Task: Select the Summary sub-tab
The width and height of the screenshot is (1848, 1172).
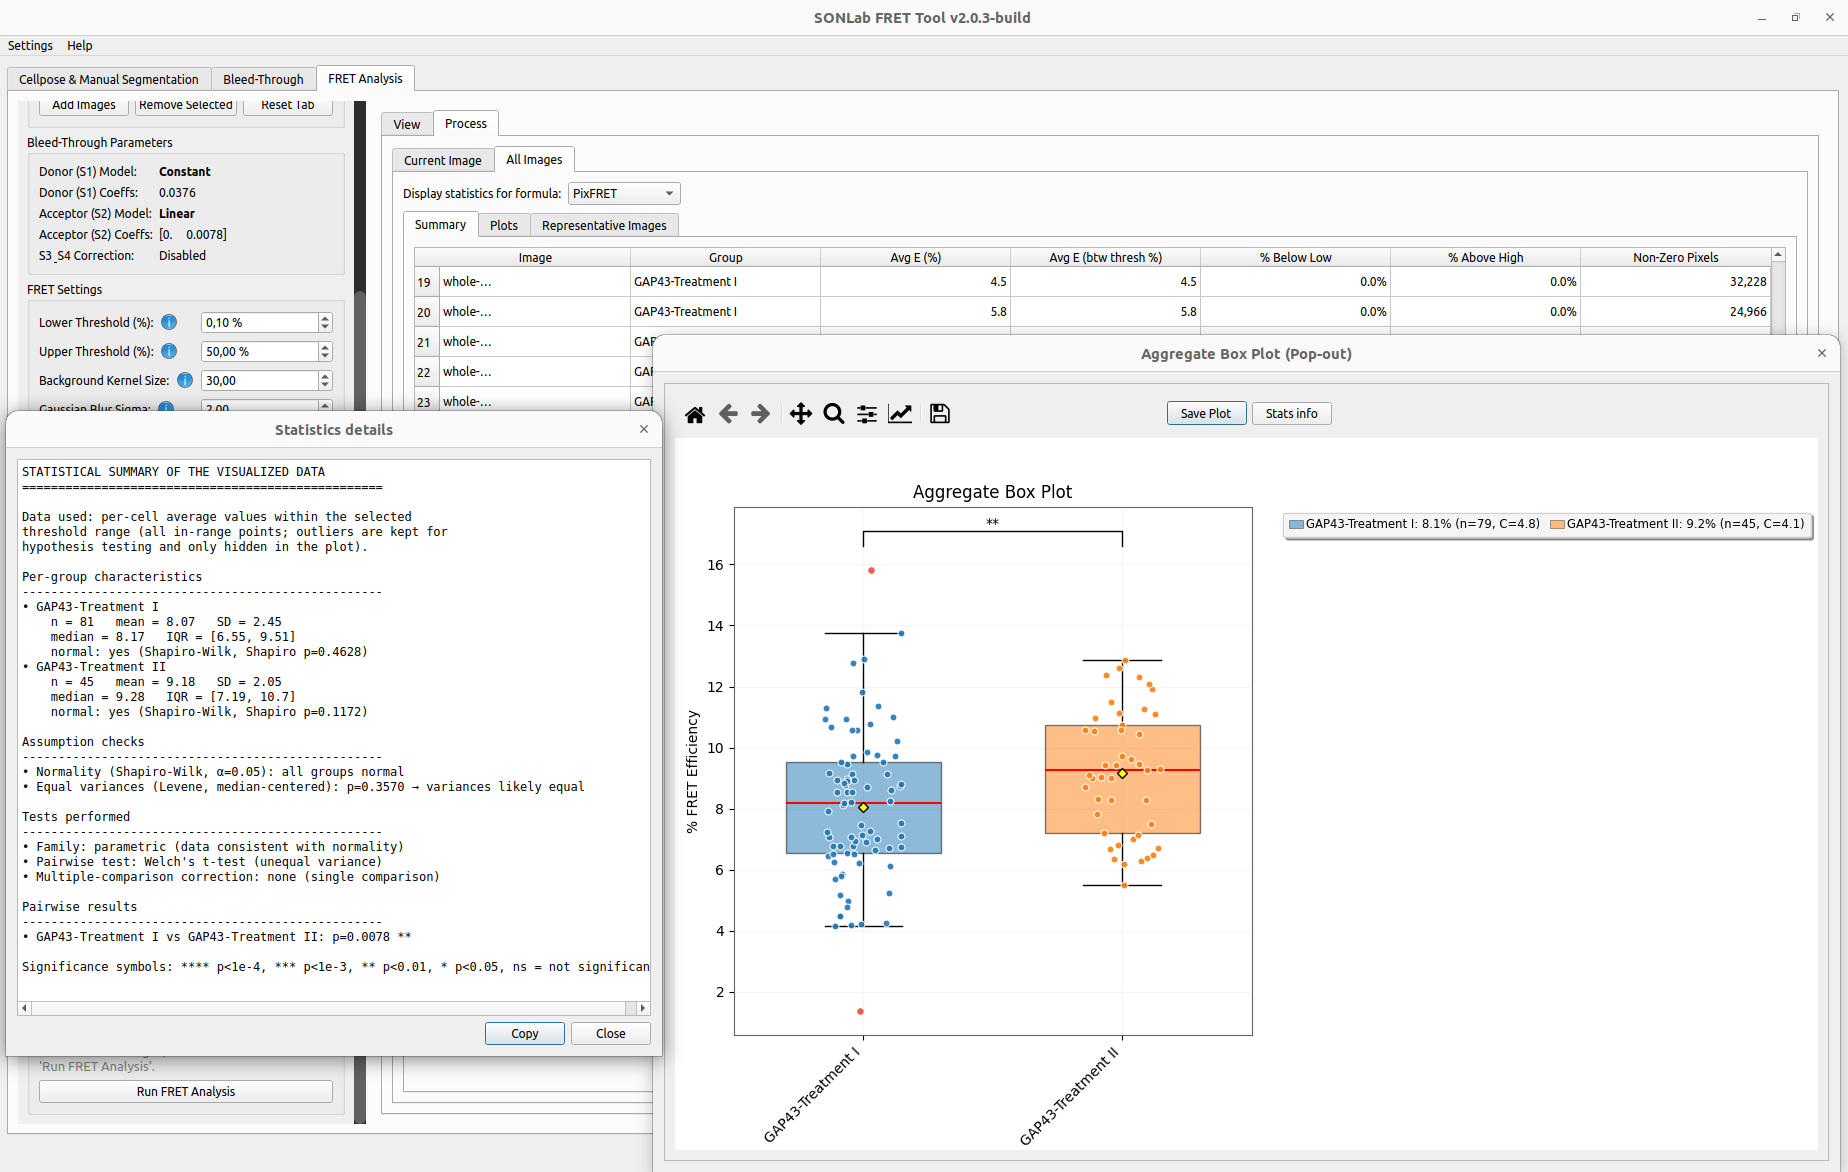Action: (440, 224)
